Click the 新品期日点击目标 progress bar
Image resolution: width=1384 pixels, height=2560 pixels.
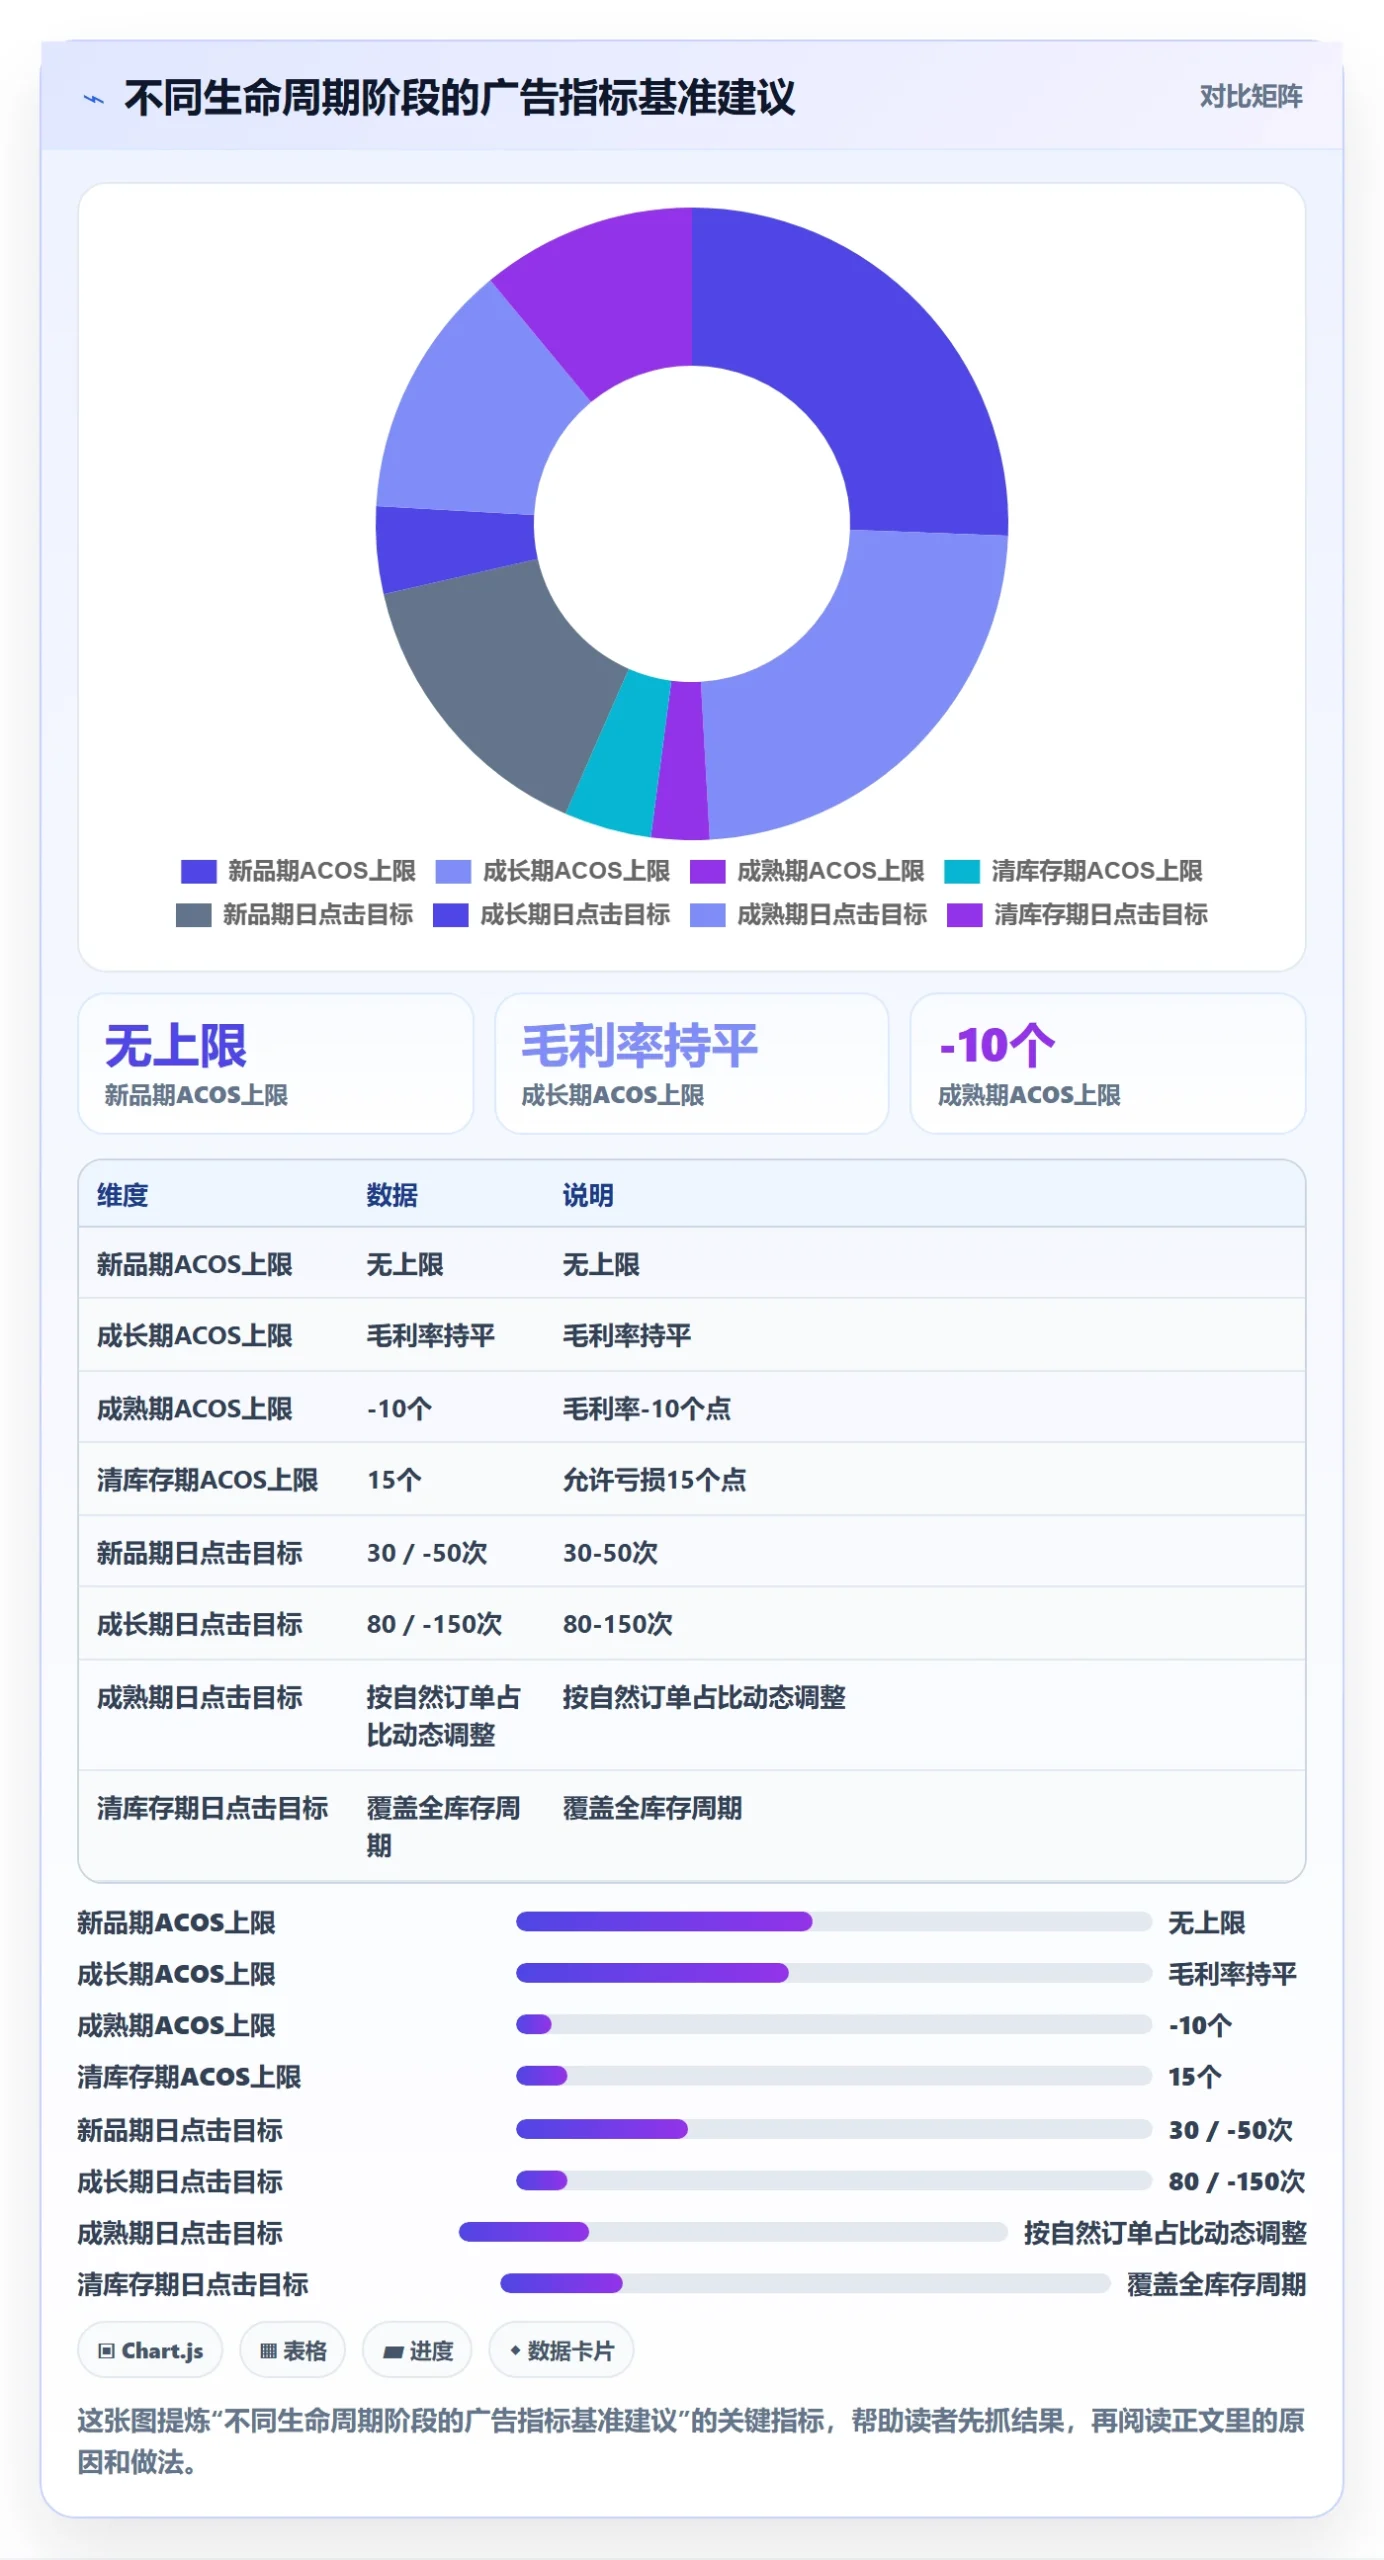[x=834, y=2129]
